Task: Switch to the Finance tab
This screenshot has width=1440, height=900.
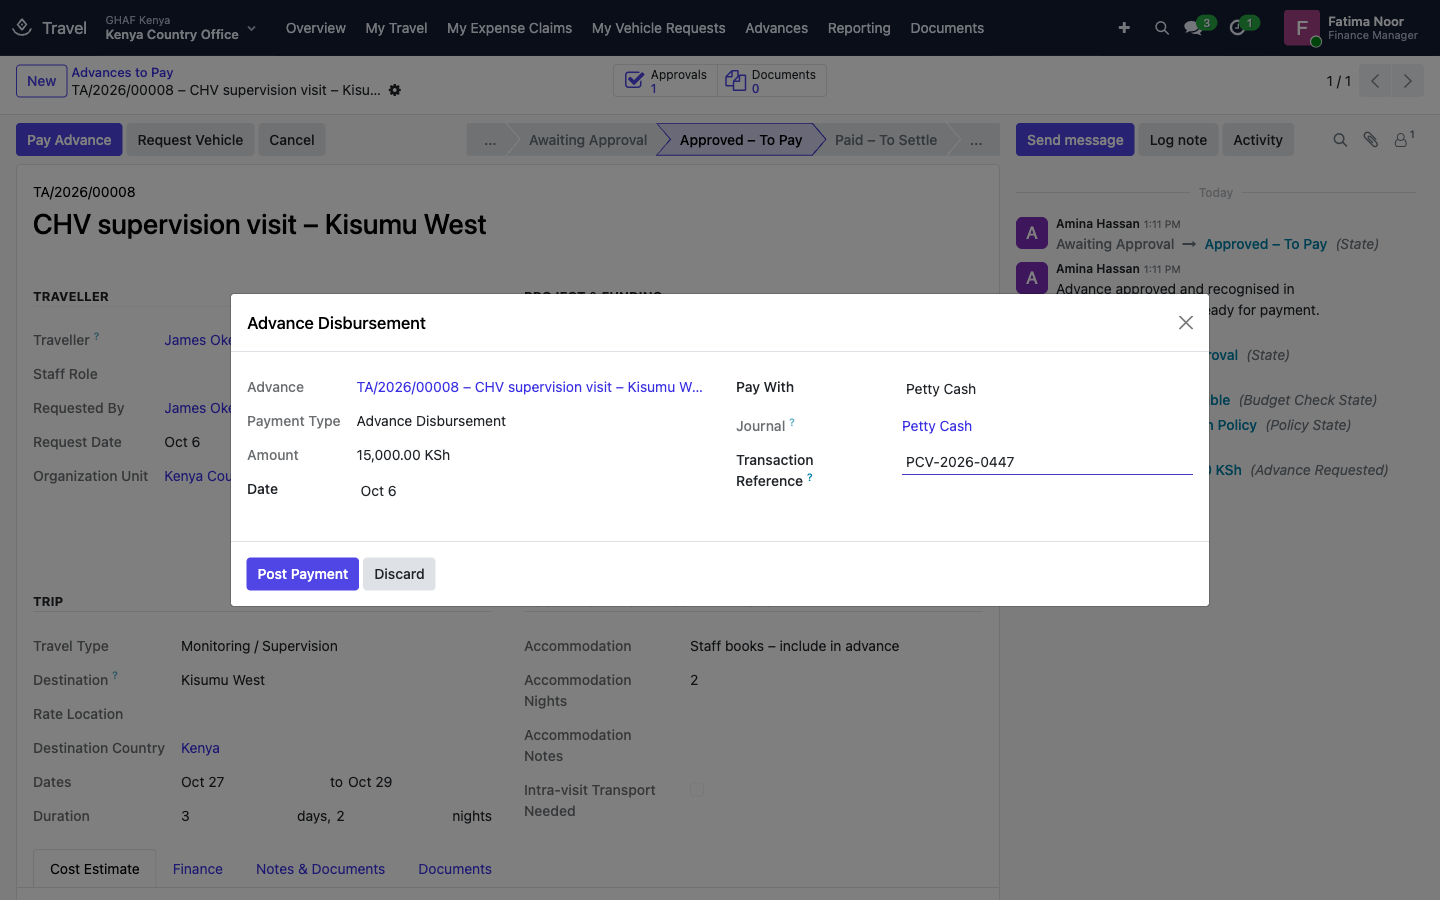Action: [198, 869]
